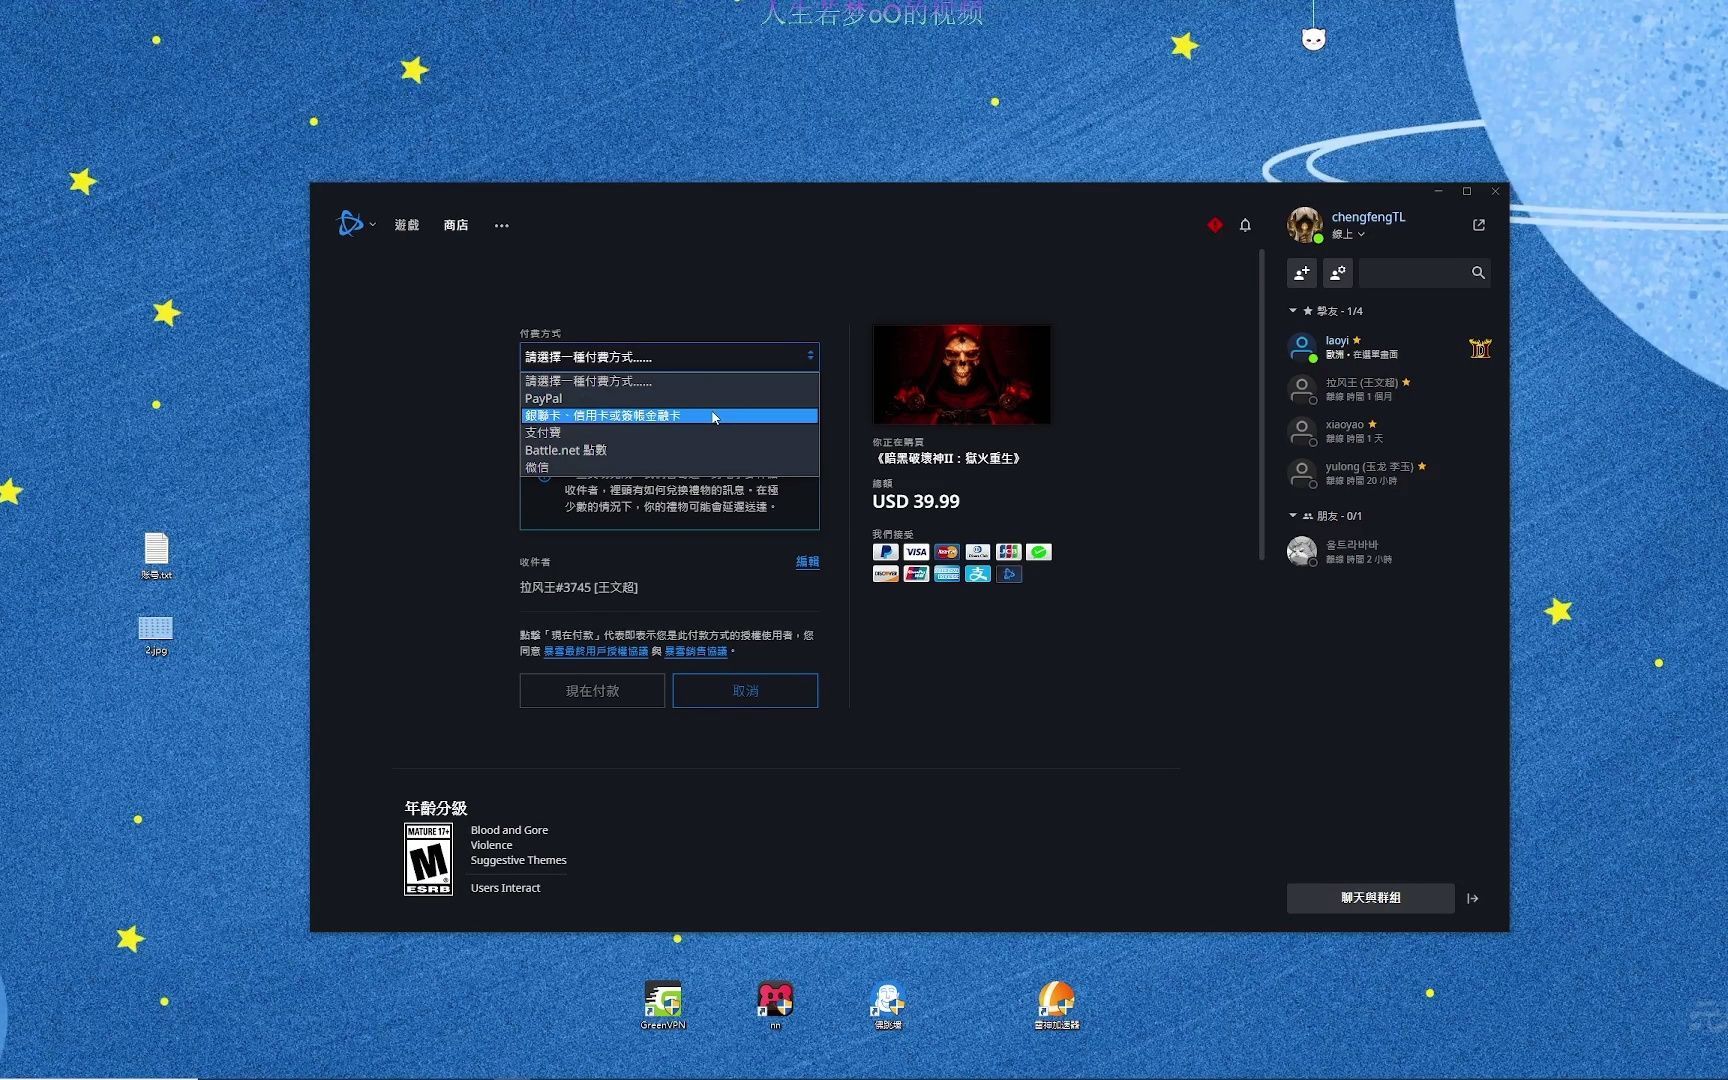Viewport: 1728px width, 1080px height.
Task: Click the red diamond alert icon
Action: click(x=1215, y=225)
